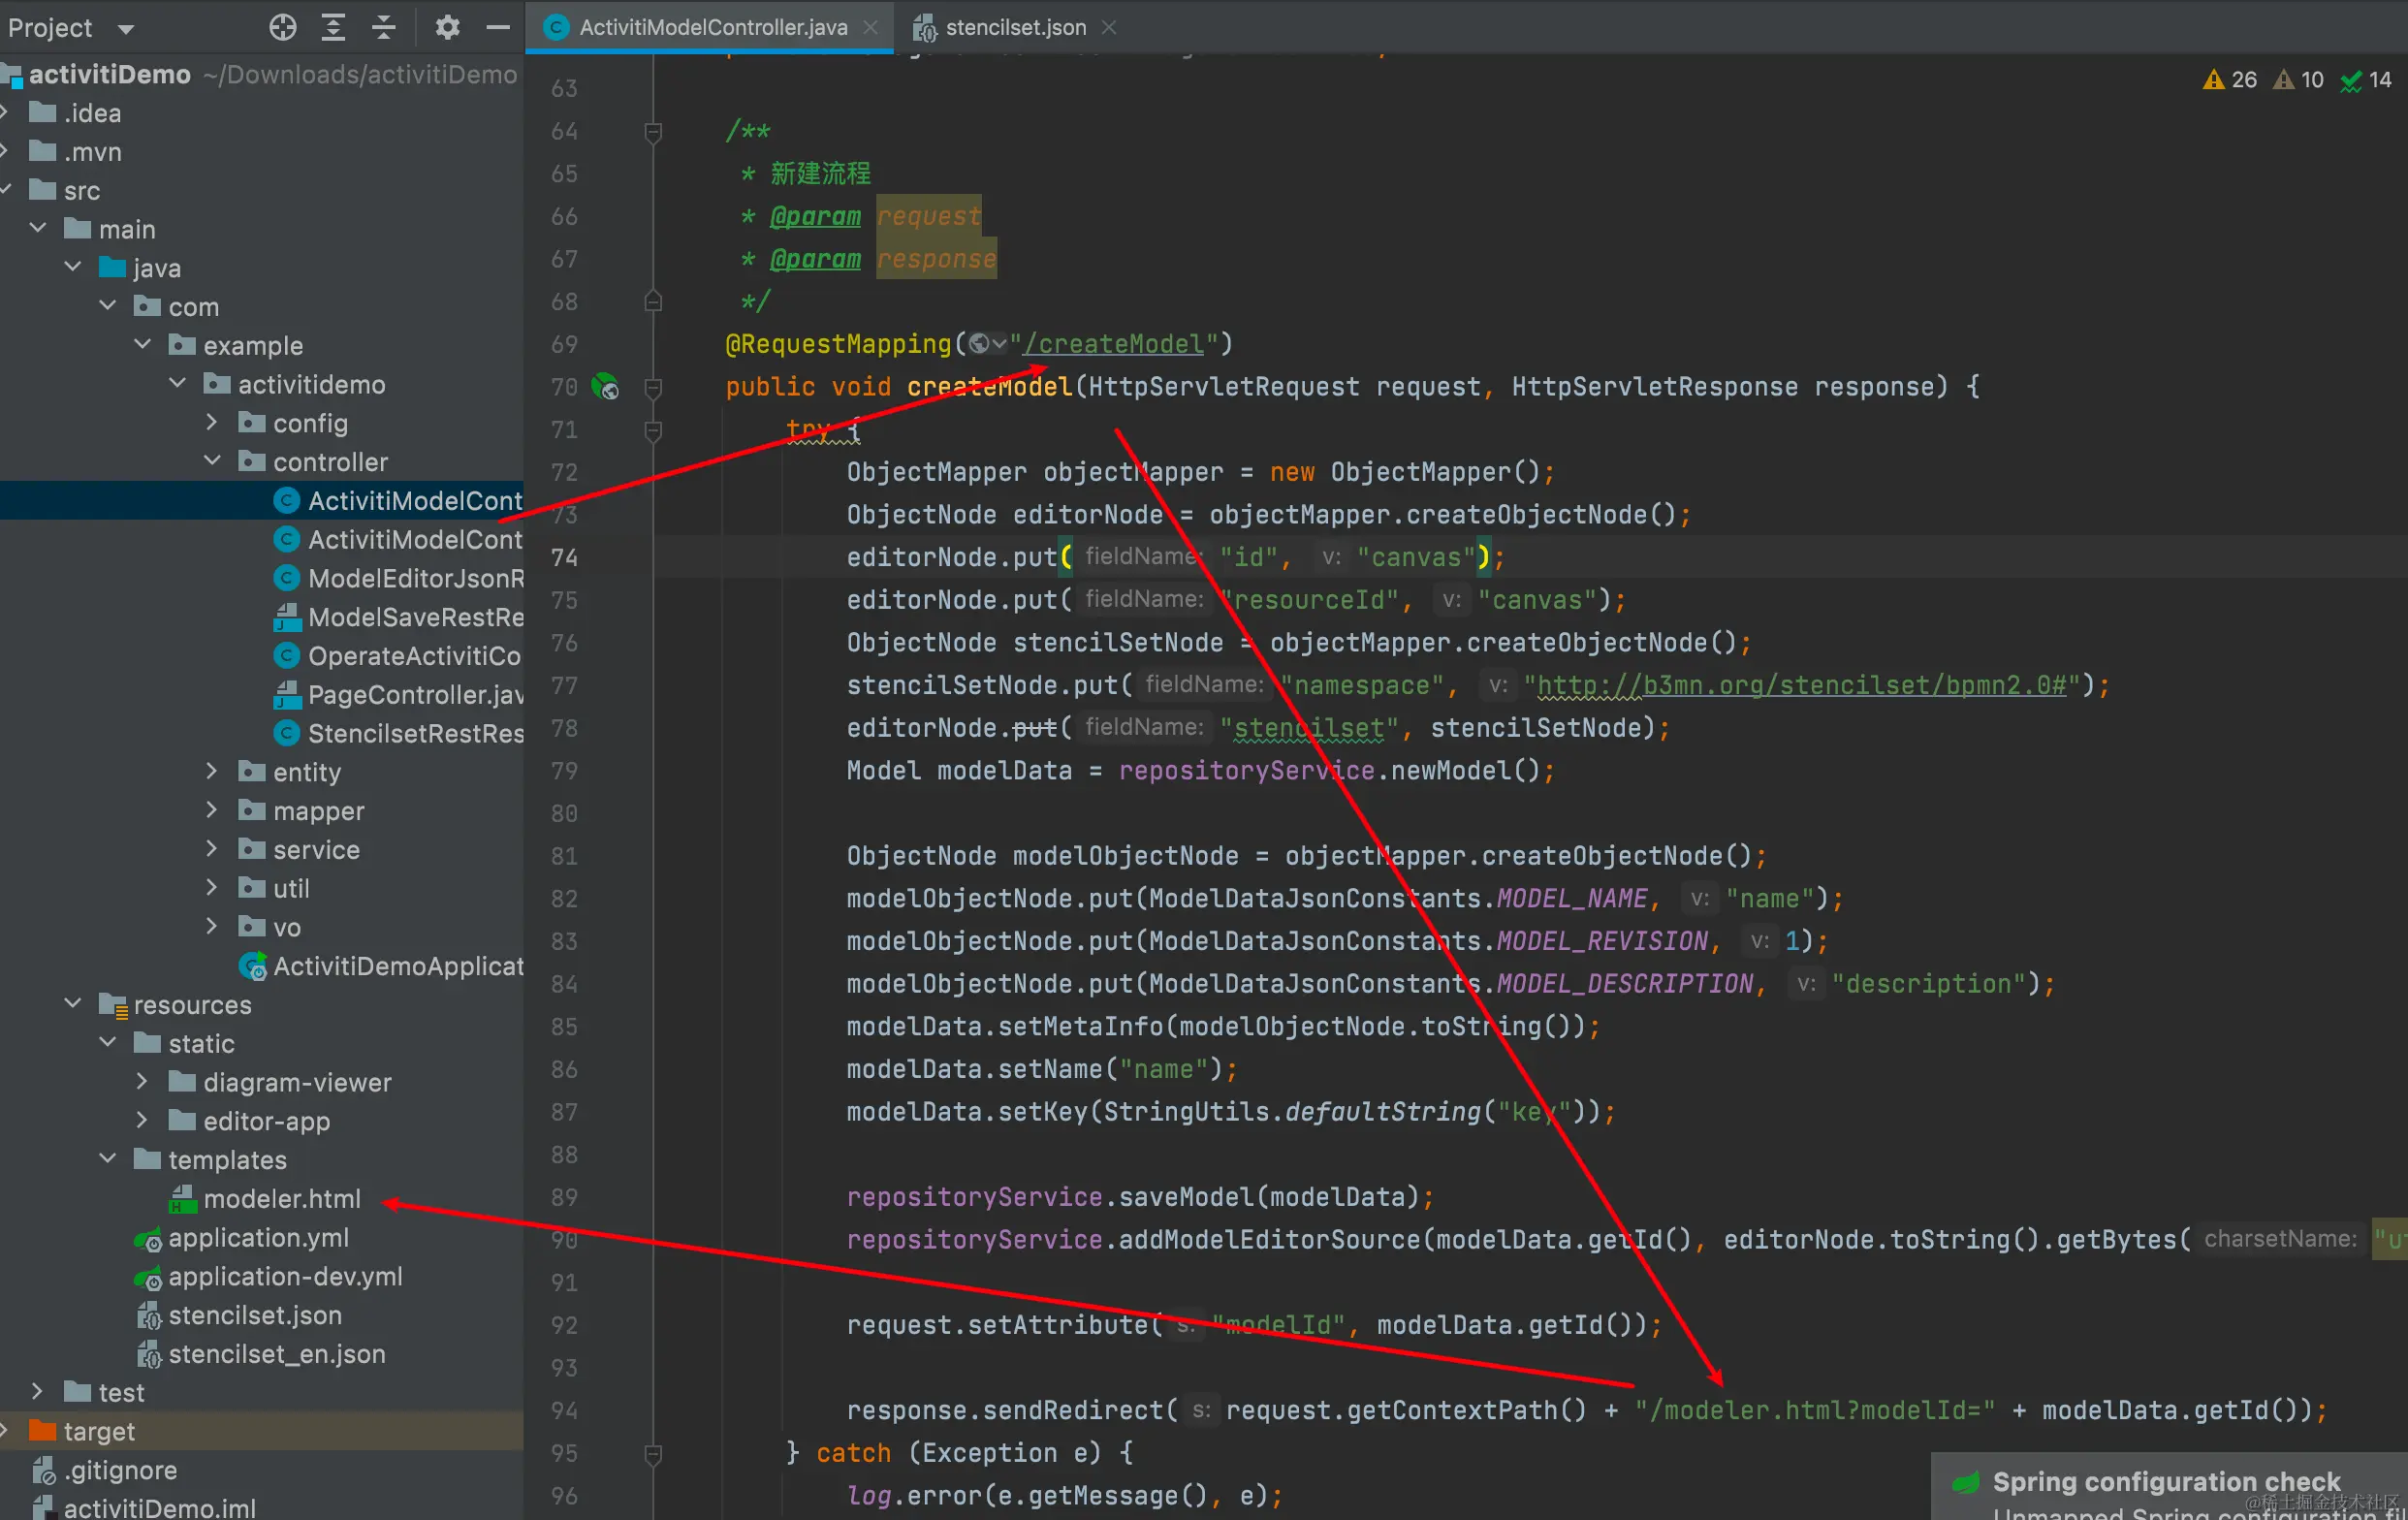Click the Expand All icon in Project panel
2408x1520 pixels.
click(x=333, y=27)
